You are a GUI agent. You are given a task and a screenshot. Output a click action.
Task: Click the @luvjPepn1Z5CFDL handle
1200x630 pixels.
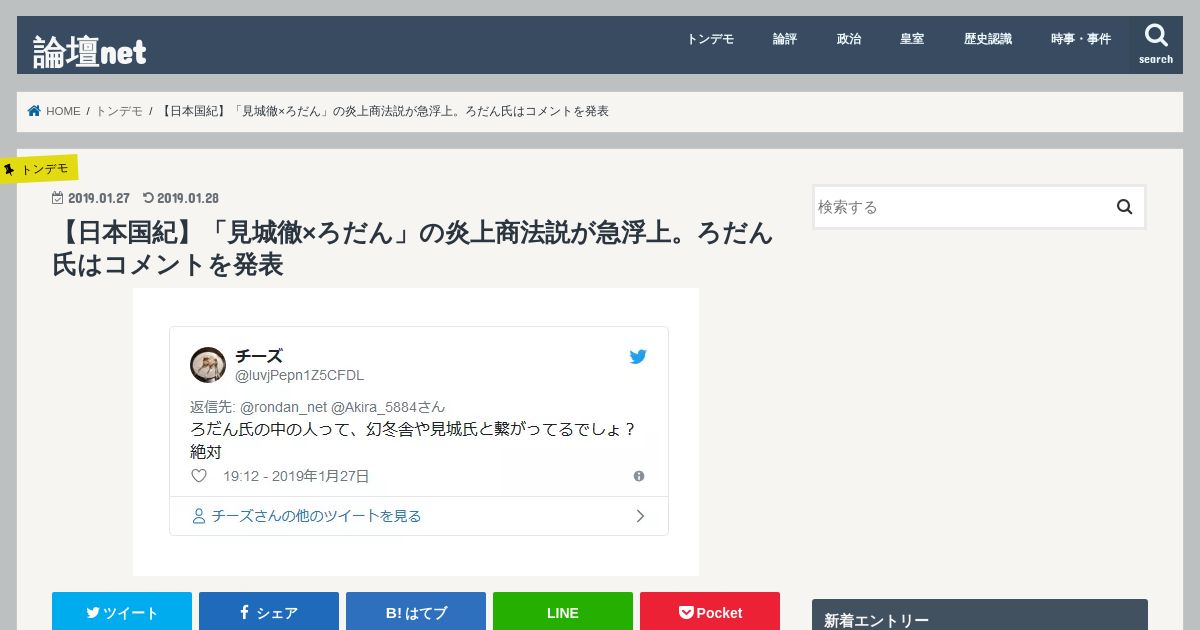point(300,376)
